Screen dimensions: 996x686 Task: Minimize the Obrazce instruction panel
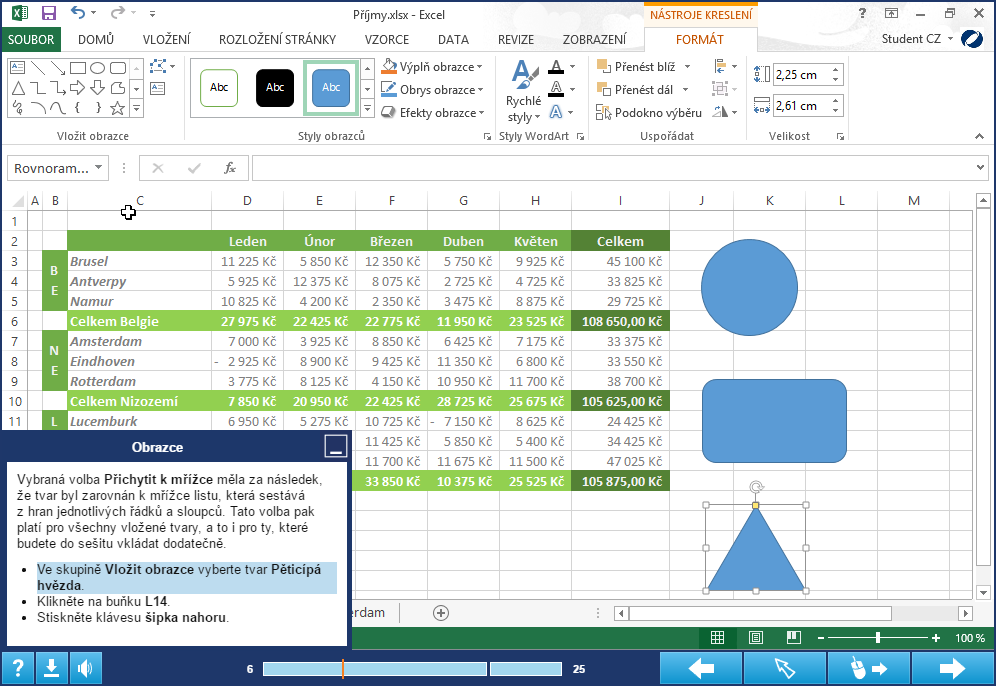[336, 447]
